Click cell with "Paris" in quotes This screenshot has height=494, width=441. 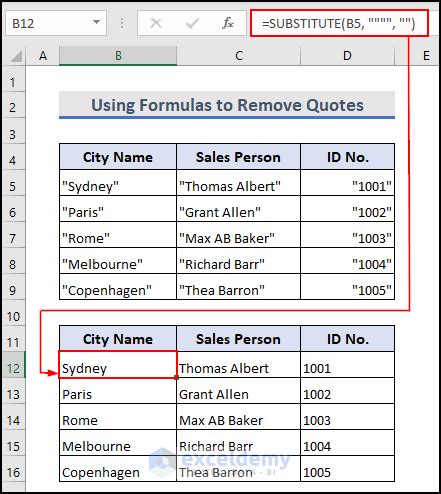click(118, 209)
